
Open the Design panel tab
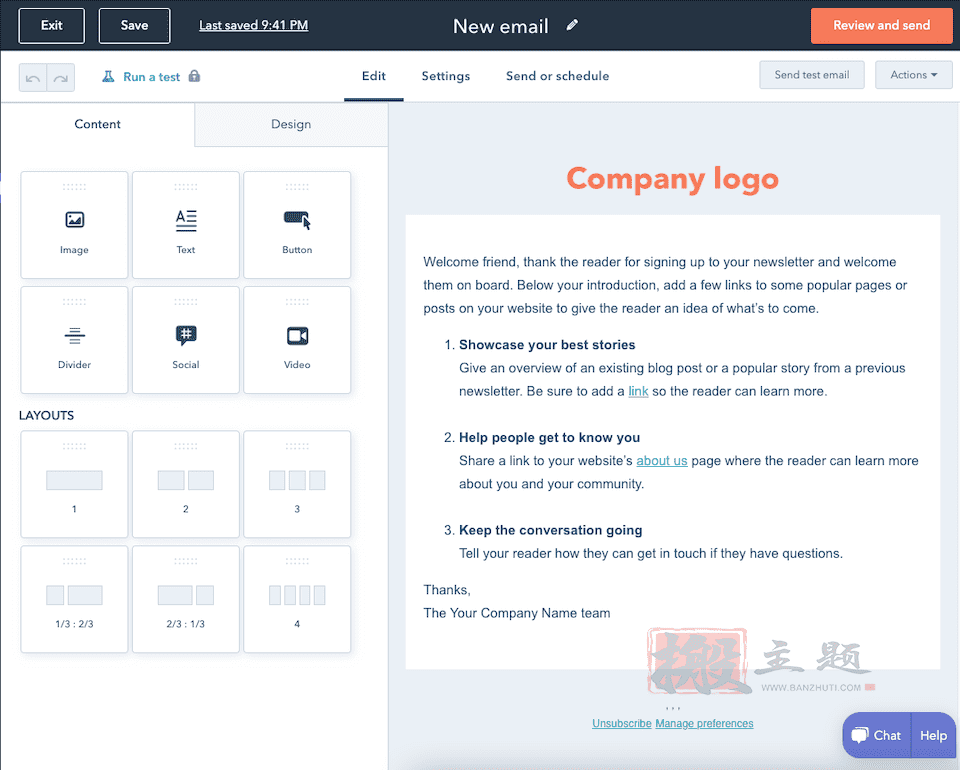click(291, 124)
